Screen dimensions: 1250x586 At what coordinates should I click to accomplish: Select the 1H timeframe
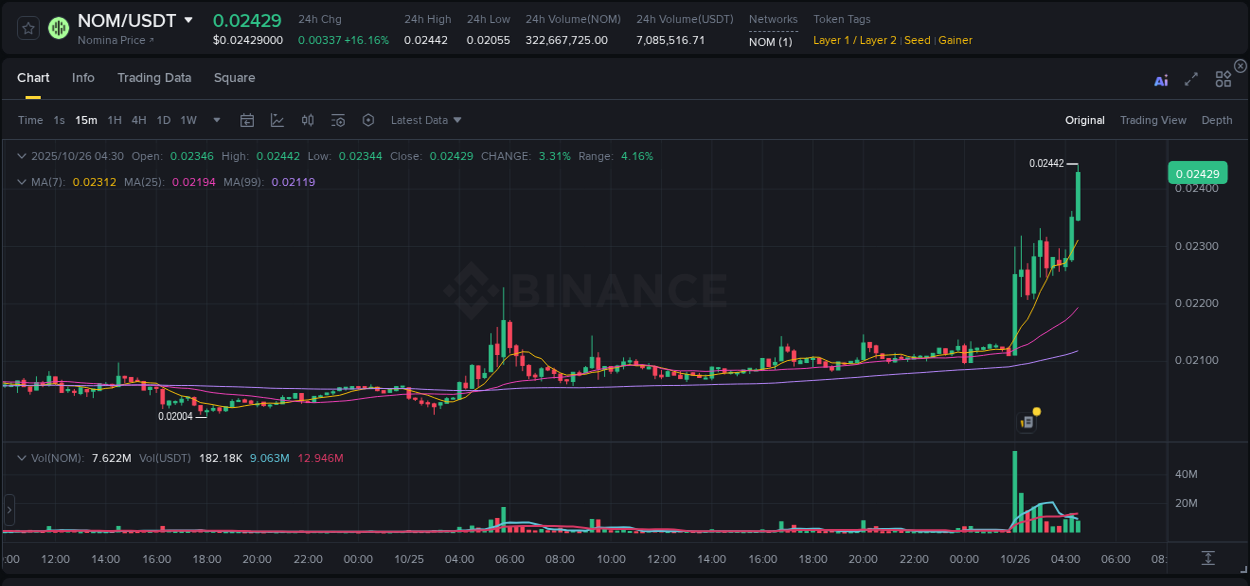[x=114, y=119]
